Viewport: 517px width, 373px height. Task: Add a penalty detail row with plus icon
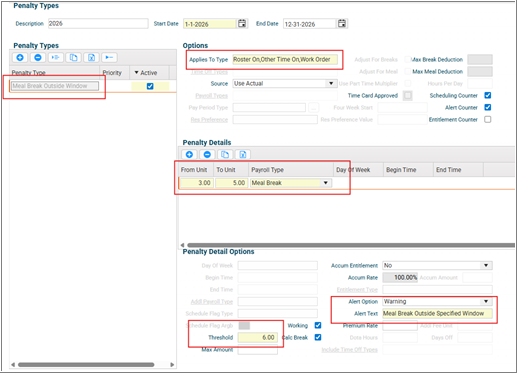[x=189, y=154]
